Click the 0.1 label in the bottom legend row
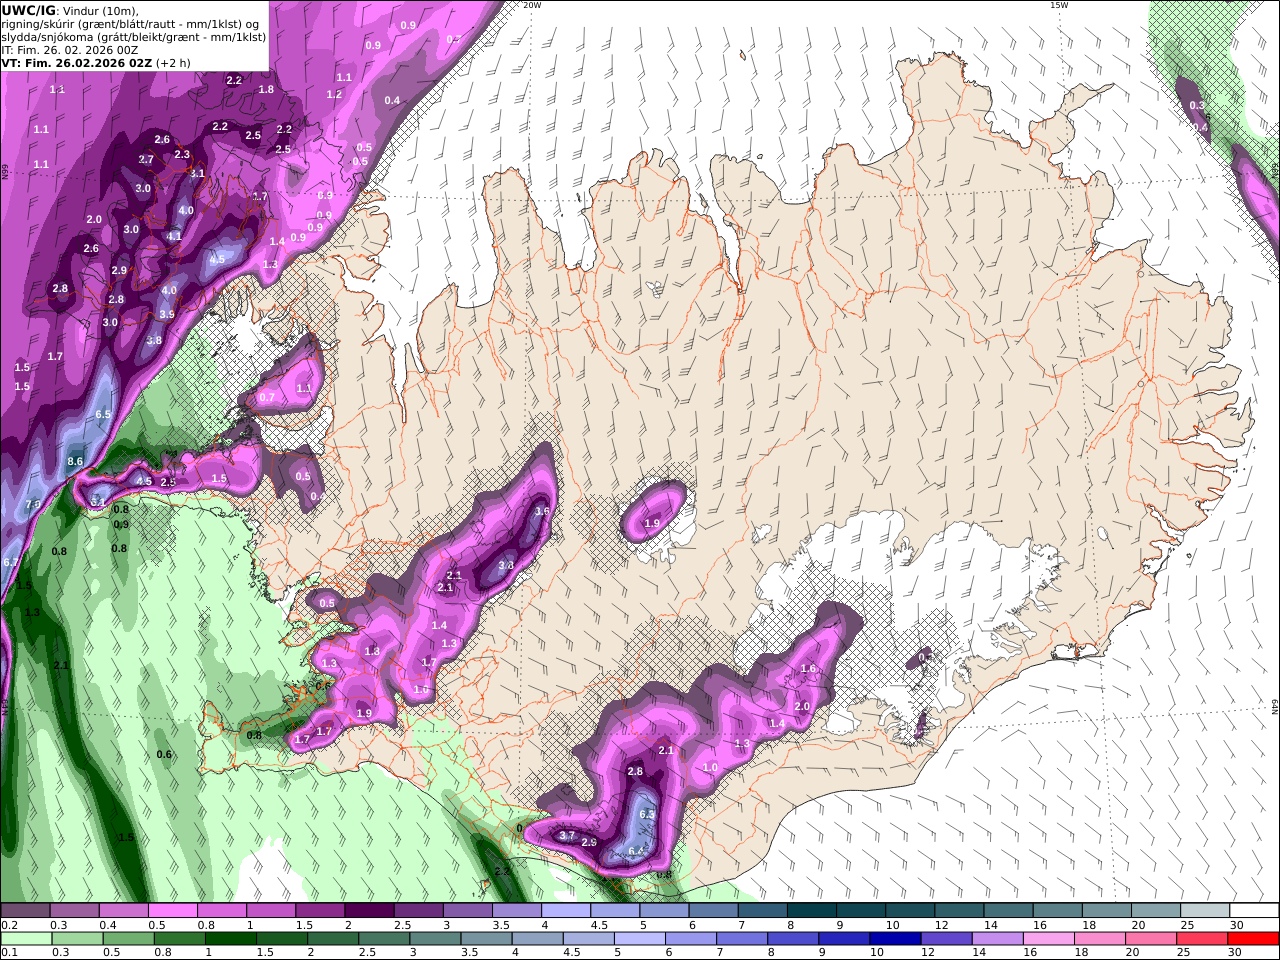The width and height of the screenshot is (1280, 960). [x=9, y=953]
